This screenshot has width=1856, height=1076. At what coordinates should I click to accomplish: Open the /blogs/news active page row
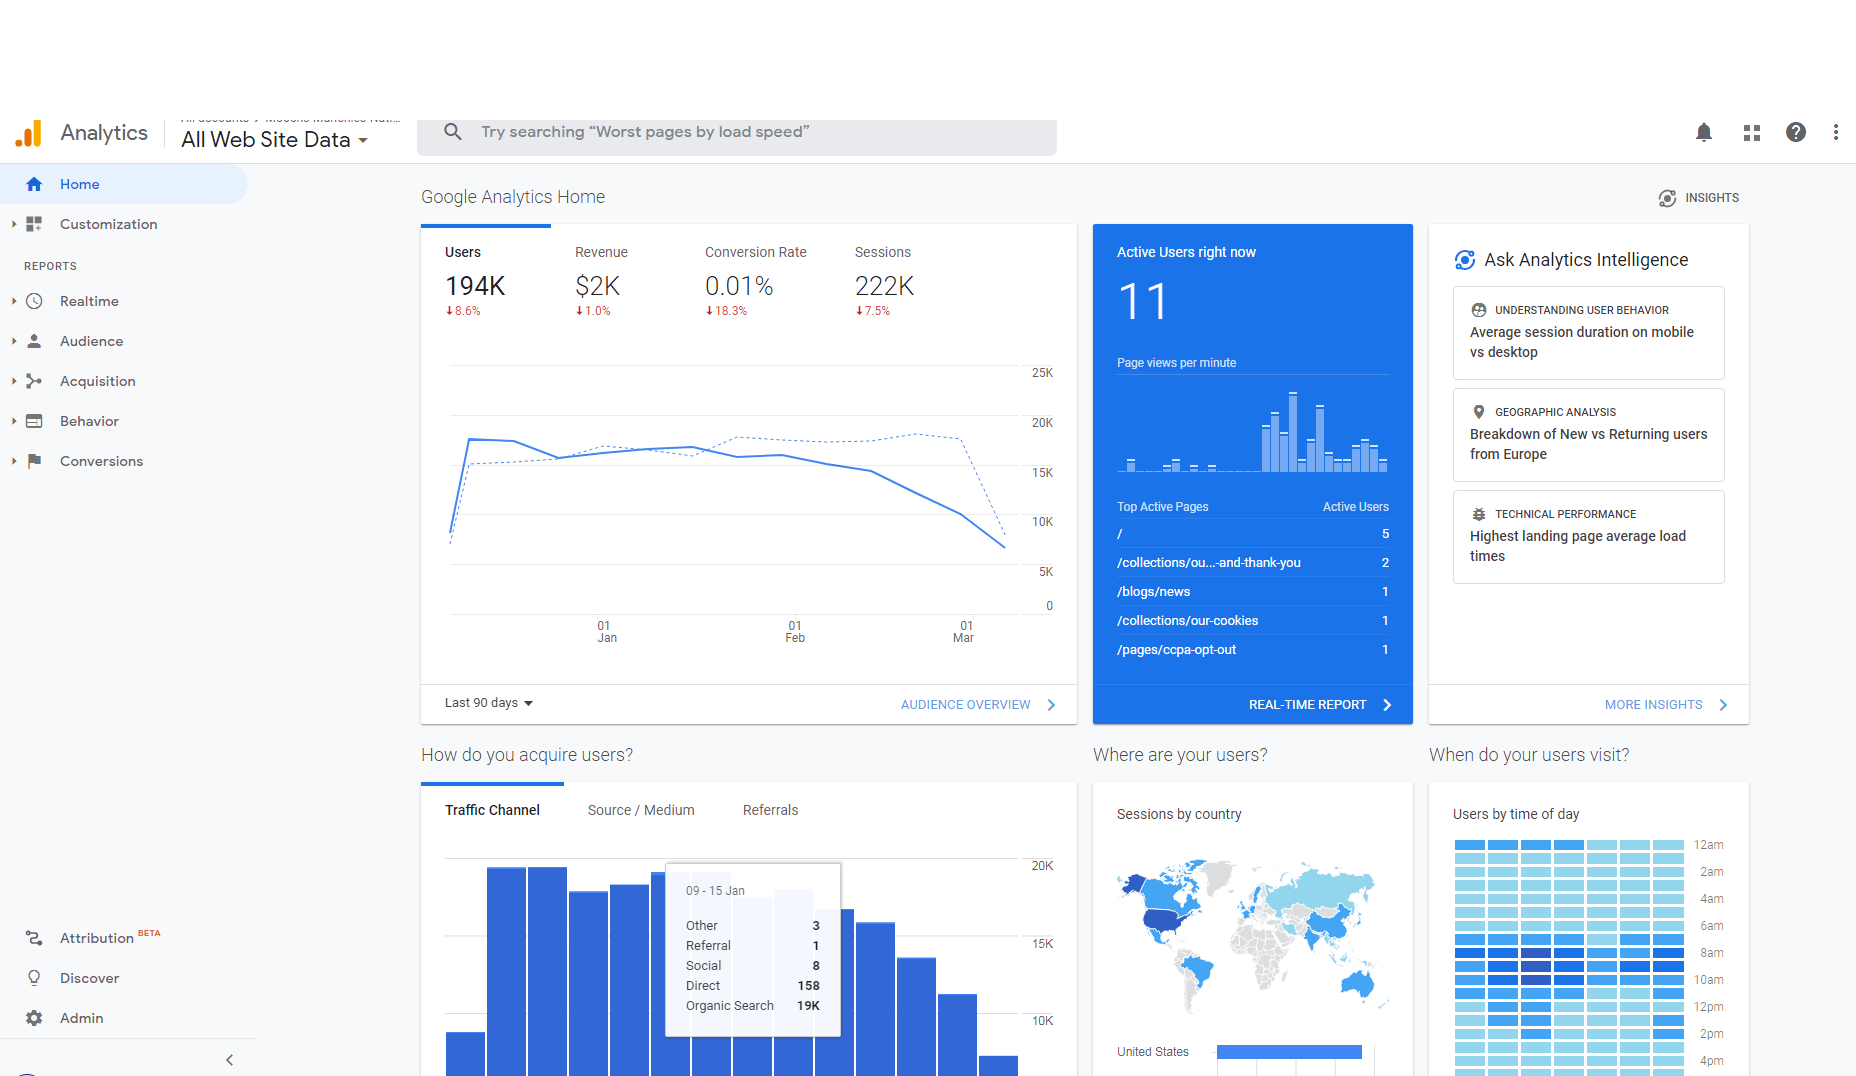(x=1253, y=592)
